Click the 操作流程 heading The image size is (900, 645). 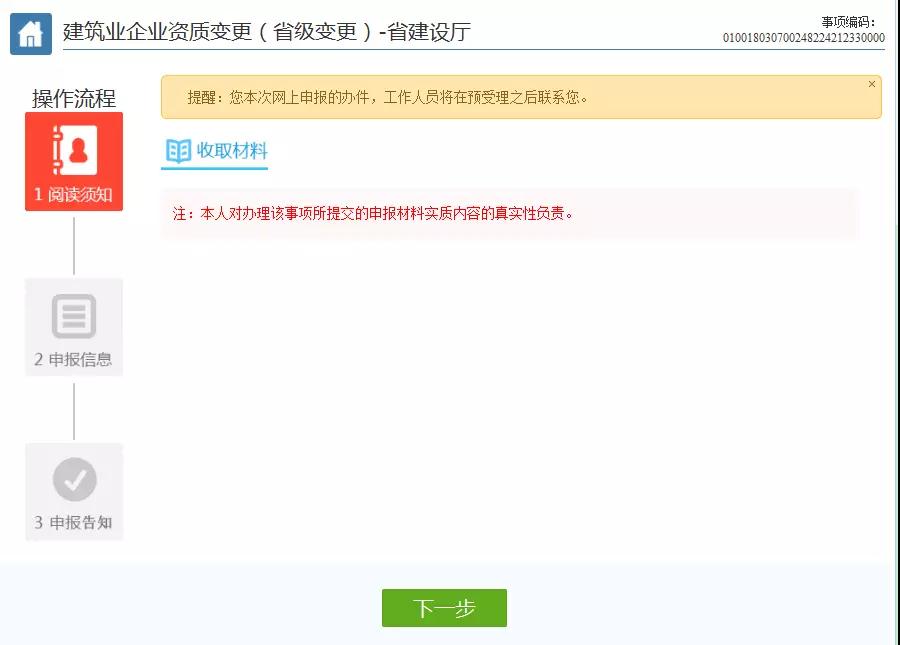tap(74, 98)
